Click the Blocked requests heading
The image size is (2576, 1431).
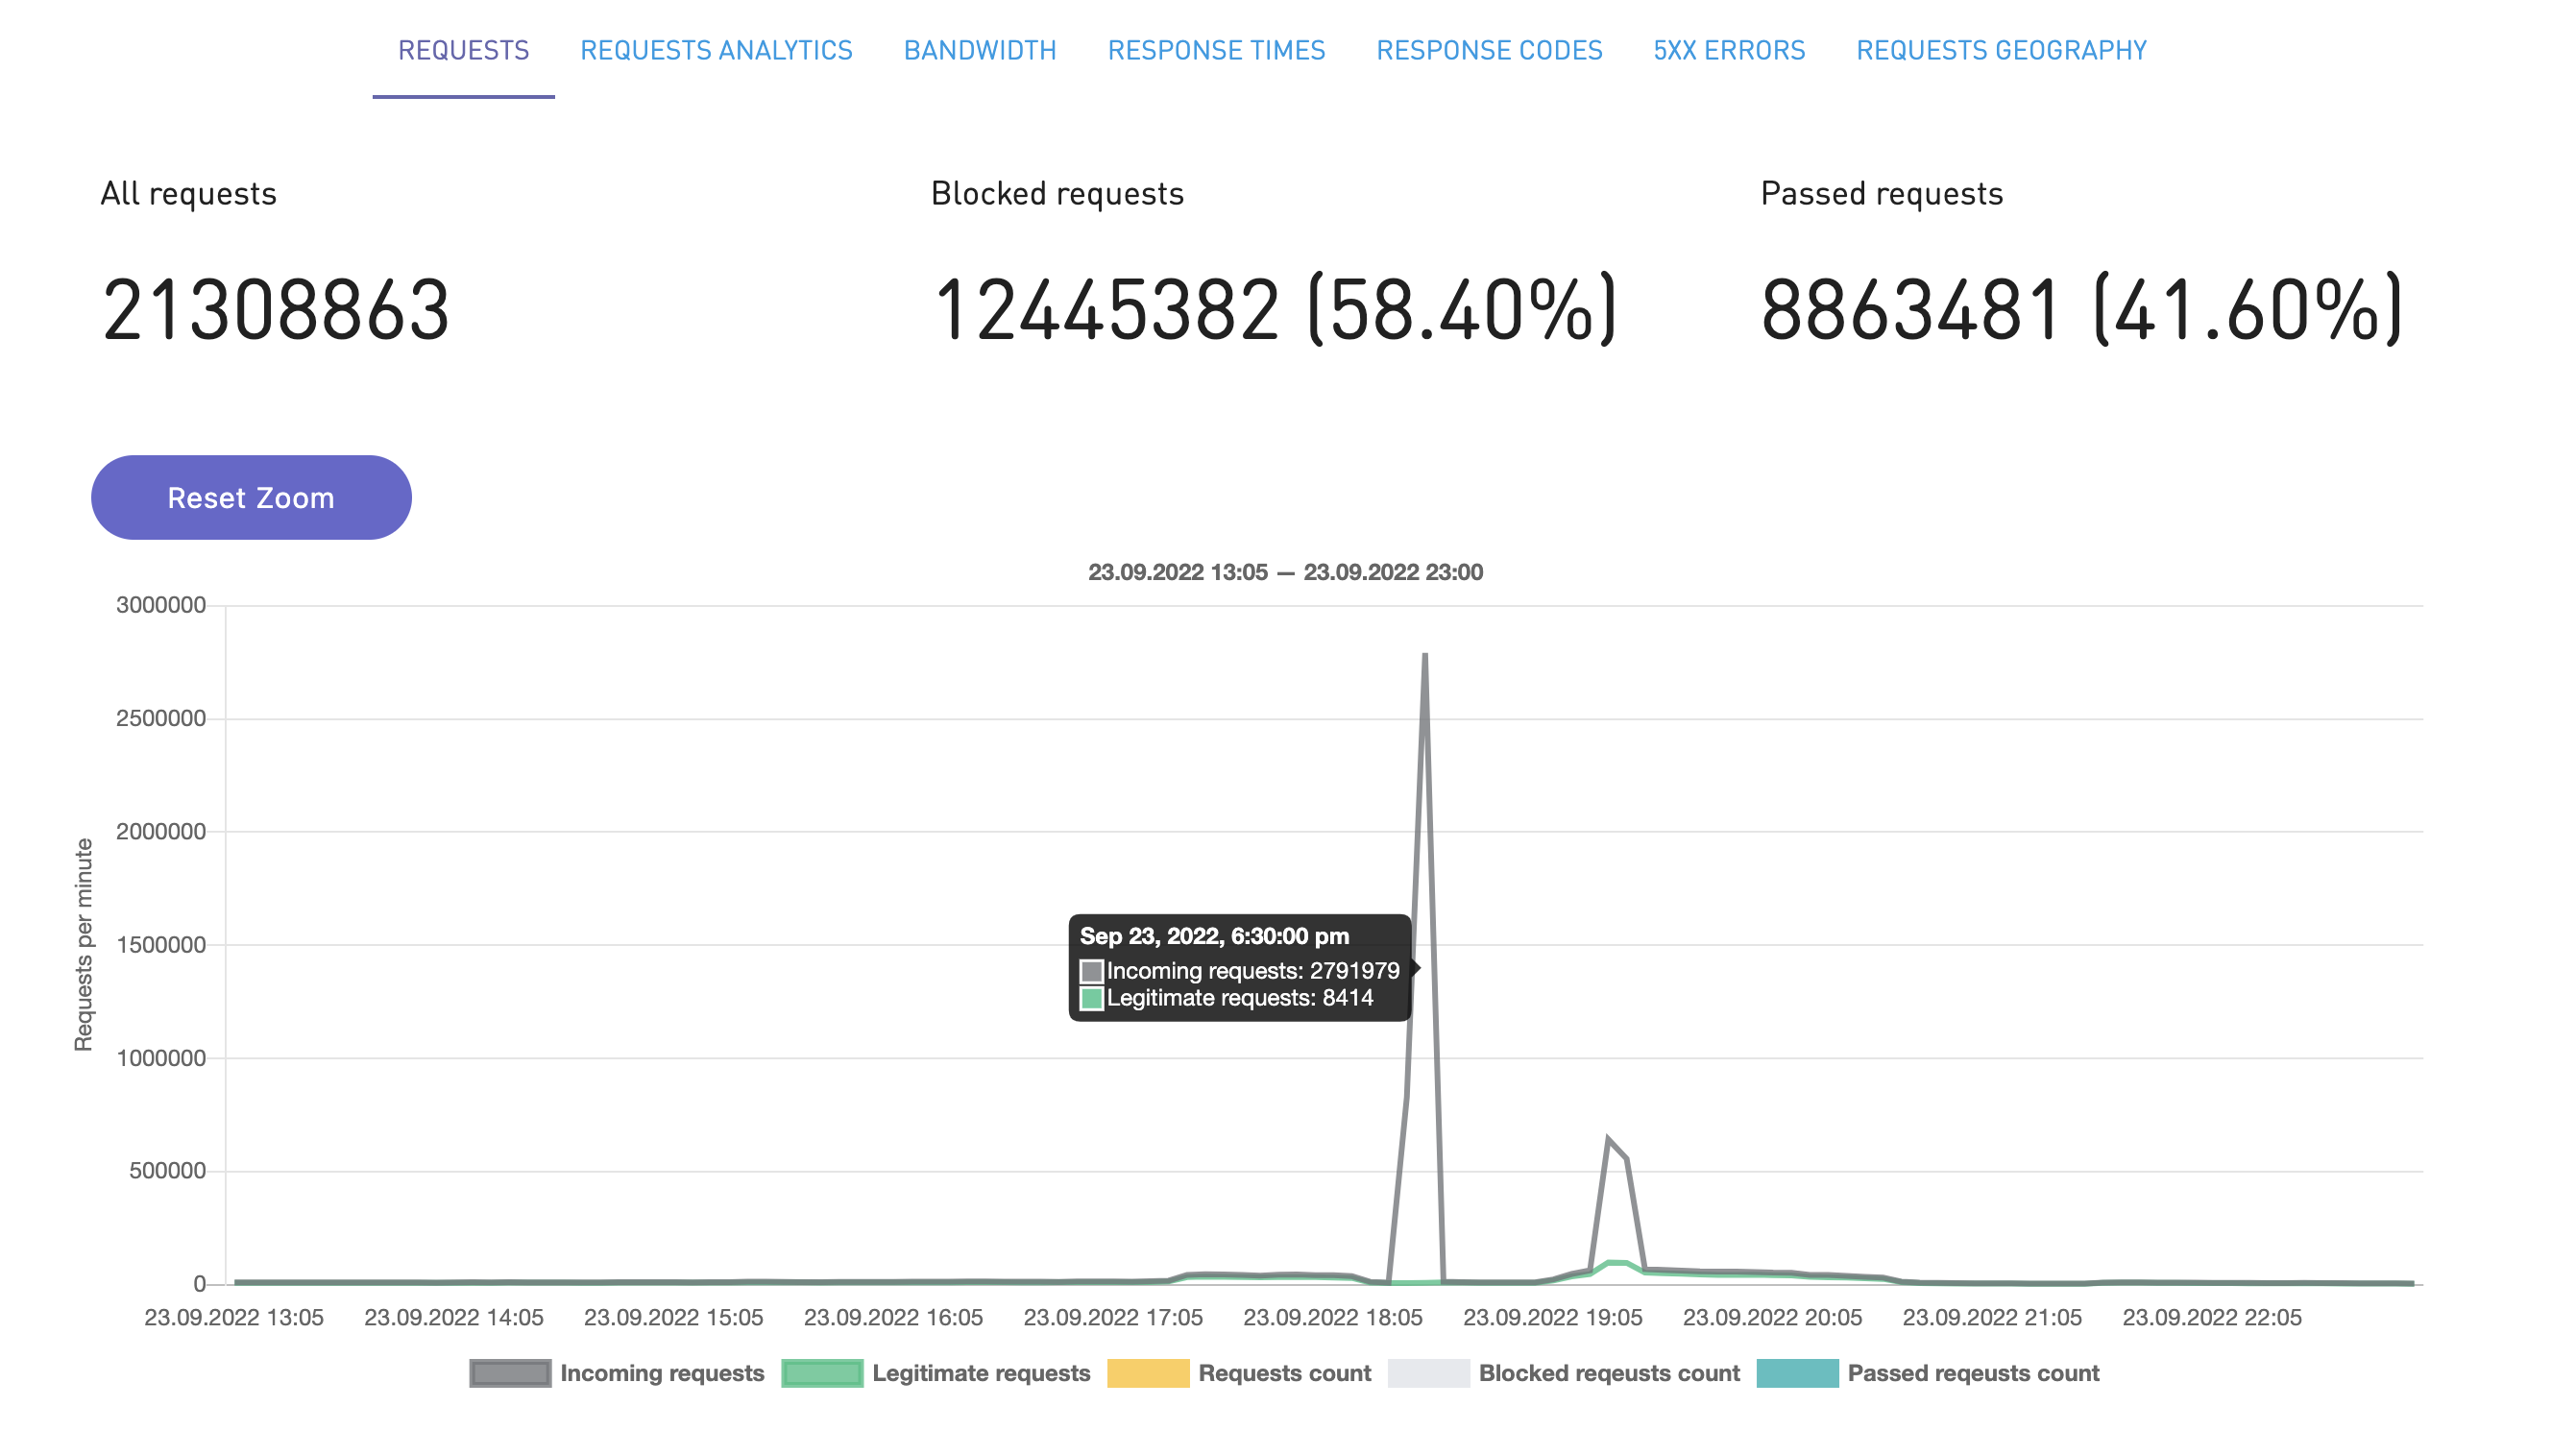1057,193
